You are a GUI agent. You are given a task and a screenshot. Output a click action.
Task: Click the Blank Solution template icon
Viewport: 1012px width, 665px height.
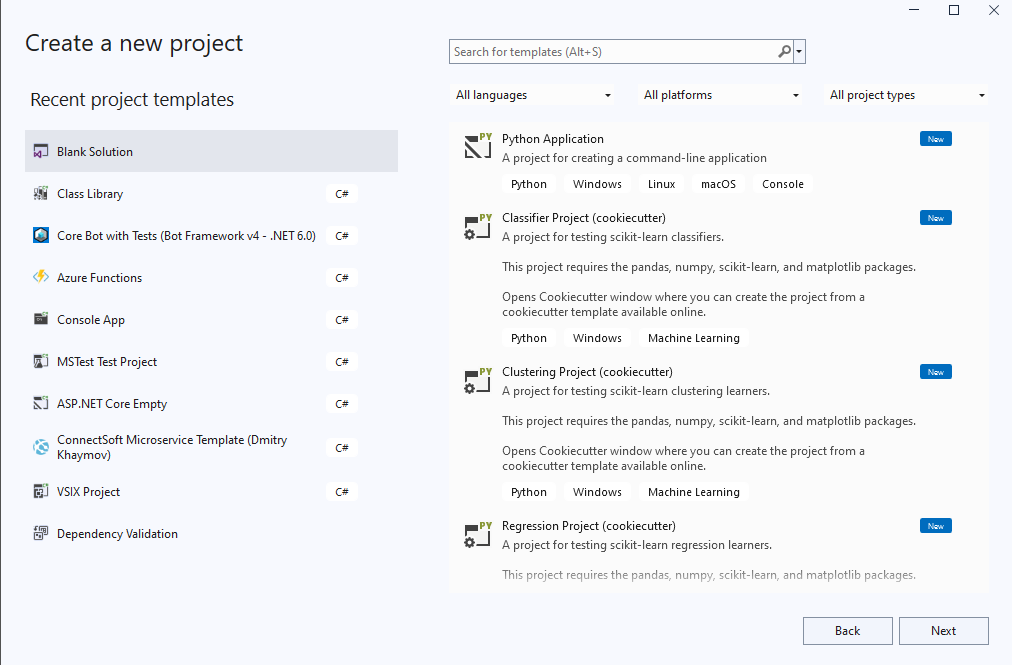41,150
